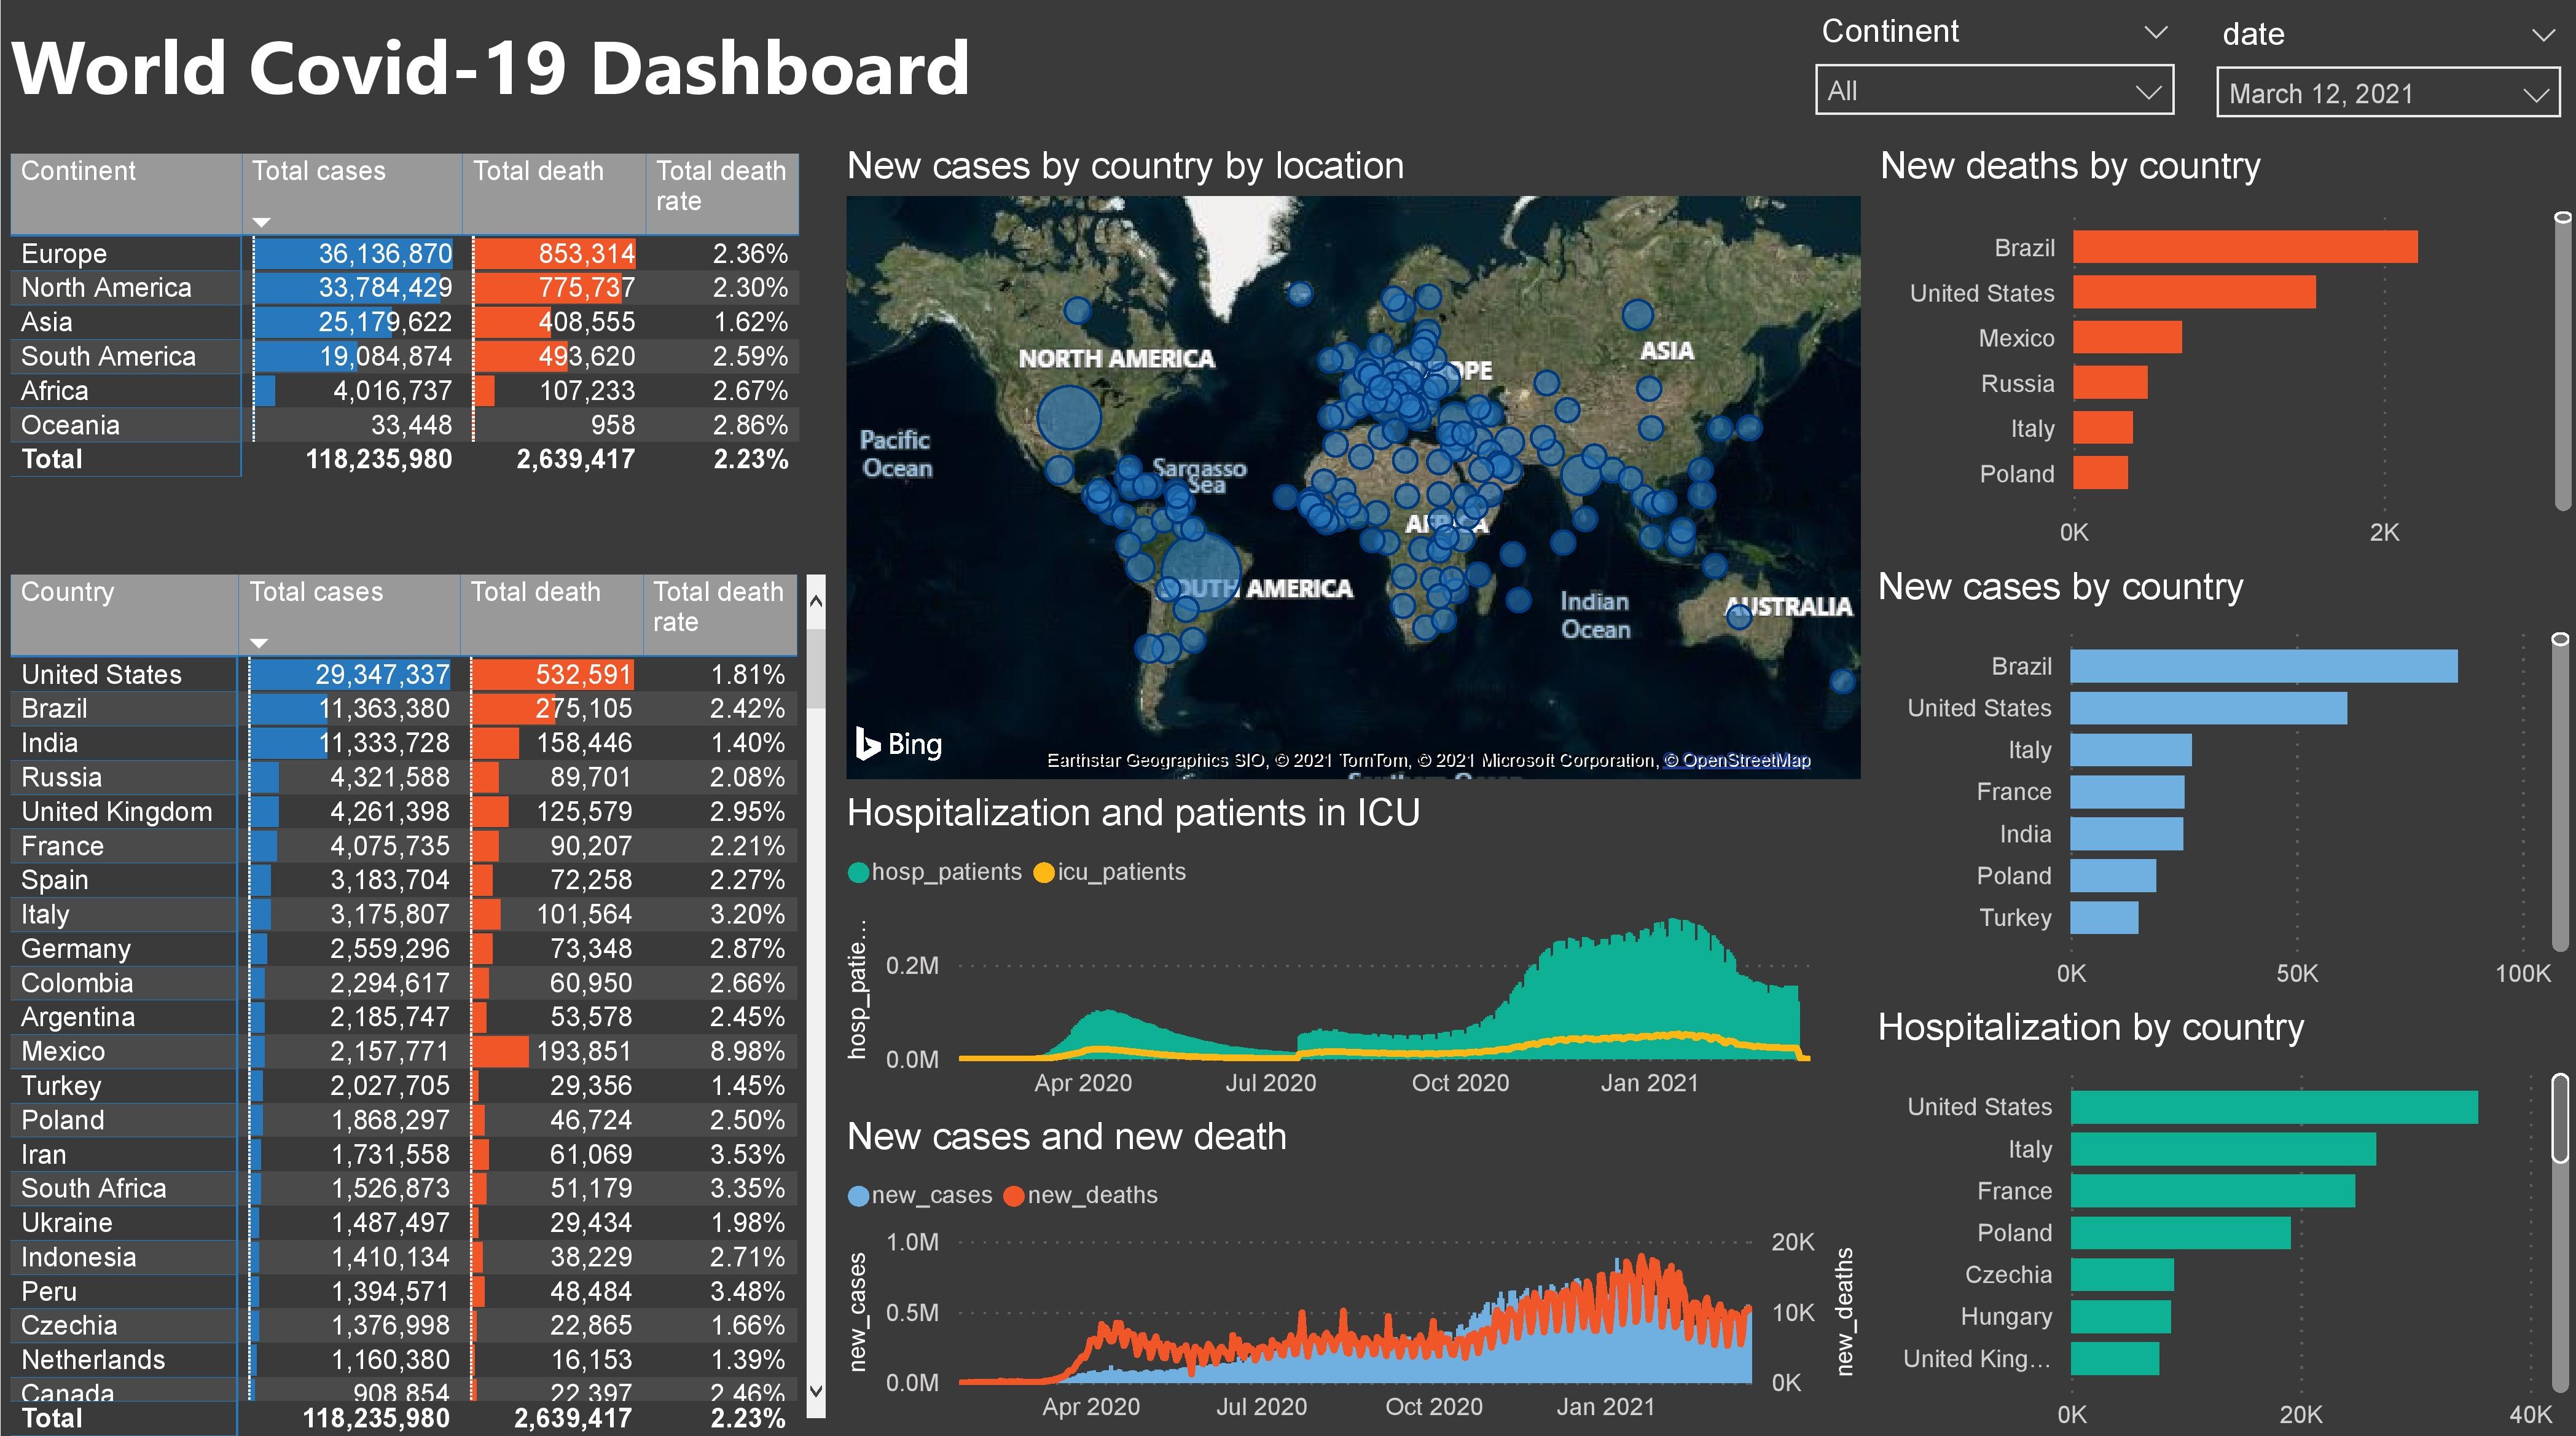Click Turkey bar in New cases chart

pos(2104,918)
